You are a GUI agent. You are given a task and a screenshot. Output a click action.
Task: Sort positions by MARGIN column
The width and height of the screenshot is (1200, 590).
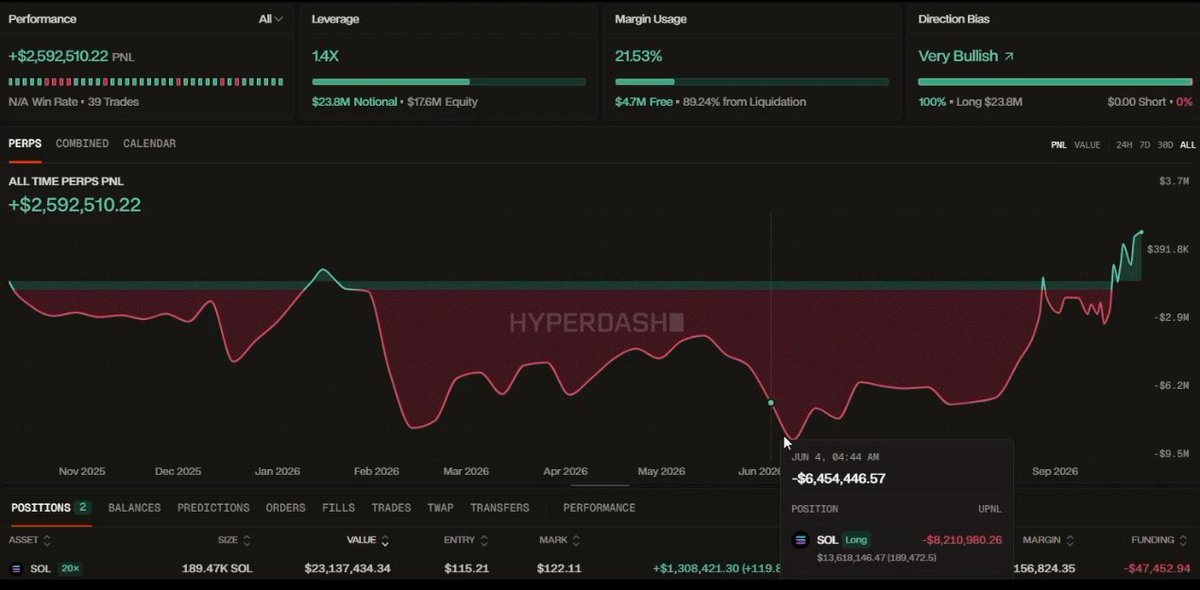[x=1046, y=540]
